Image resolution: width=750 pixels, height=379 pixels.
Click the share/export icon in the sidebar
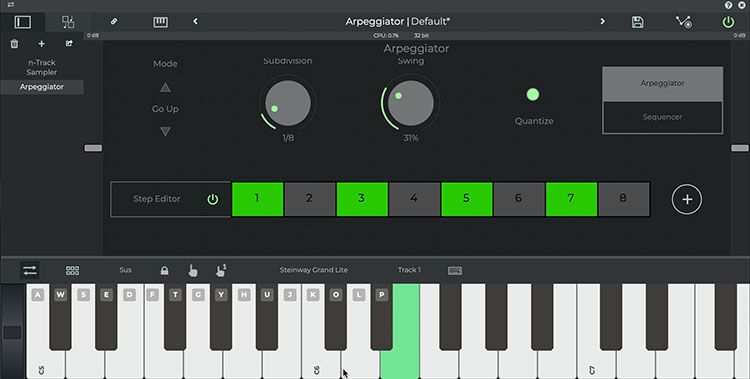tap(69, 44)
